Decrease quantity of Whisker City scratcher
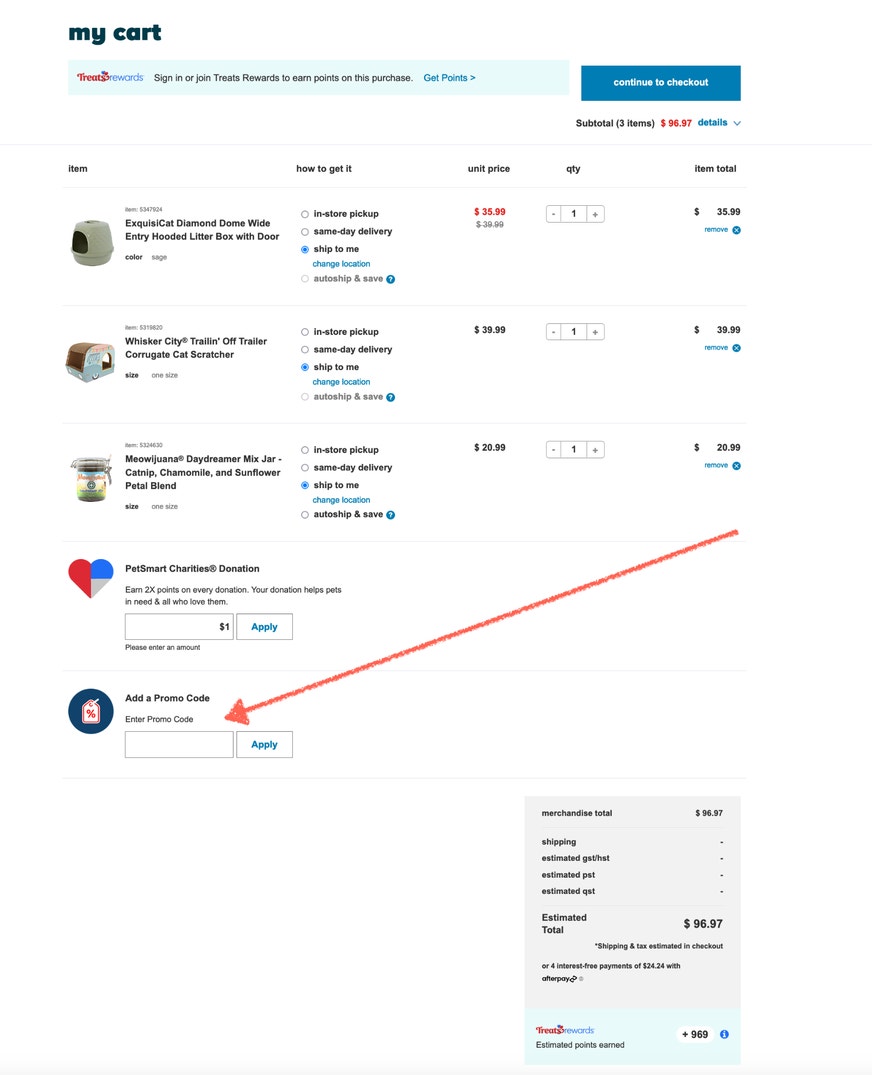Image resolution: width=872 pixels, height=1075 pixels. 553,333
